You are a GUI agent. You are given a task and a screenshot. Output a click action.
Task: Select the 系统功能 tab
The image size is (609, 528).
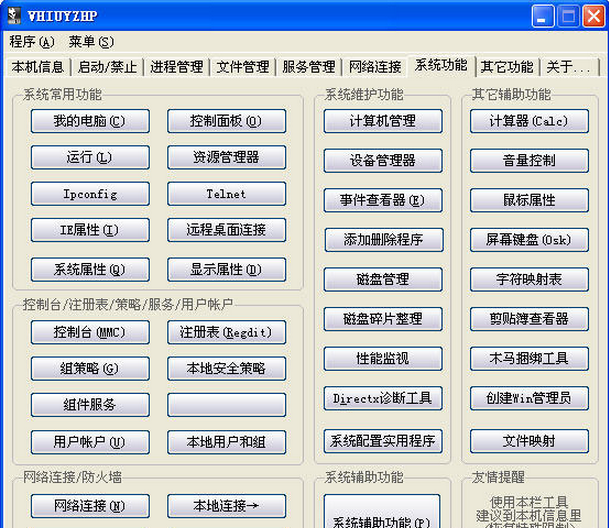pyautogui.click(x=441, y=65)
